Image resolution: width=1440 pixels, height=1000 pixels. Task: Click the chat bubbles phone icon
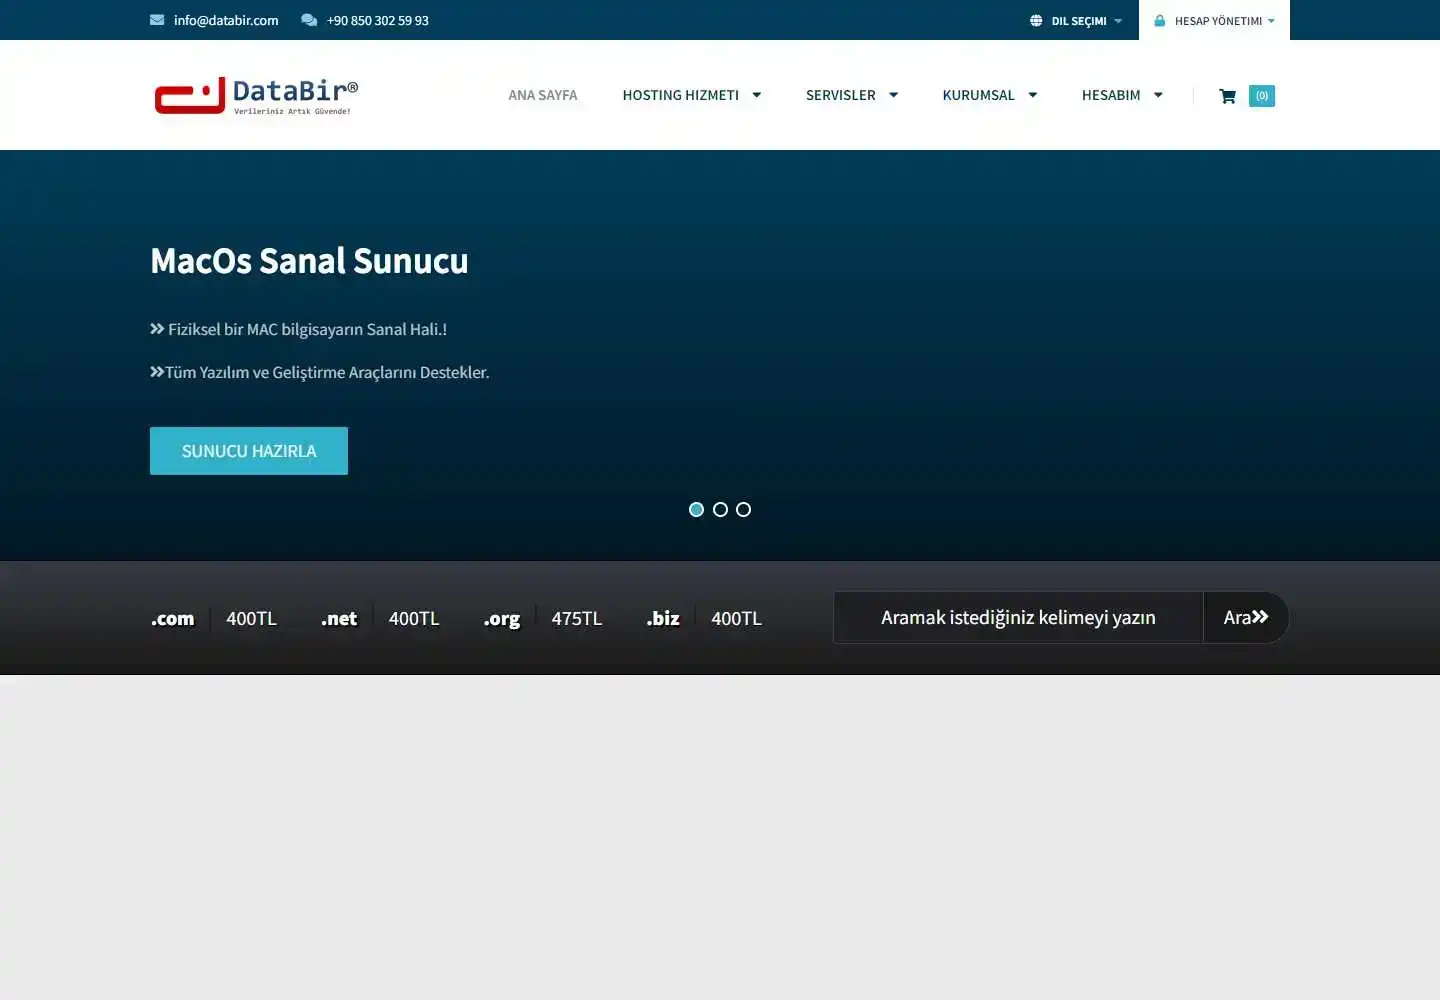pyautogui.click(x=309, y=20)
